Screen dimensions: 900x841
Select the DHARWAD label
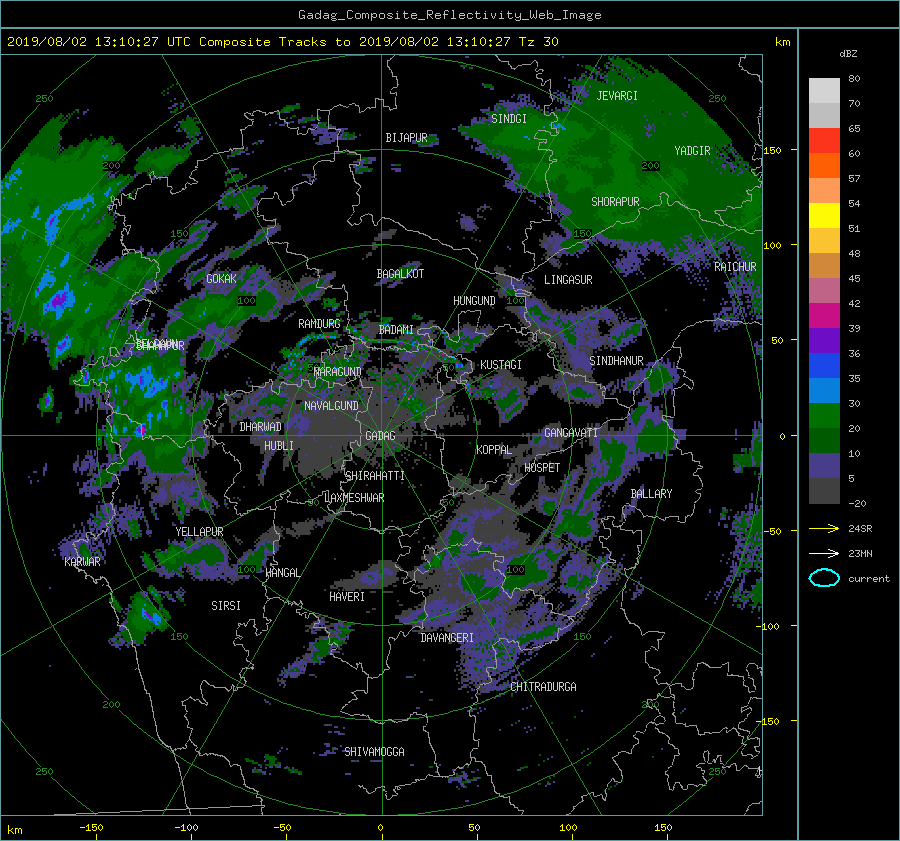tap(261, 427)
